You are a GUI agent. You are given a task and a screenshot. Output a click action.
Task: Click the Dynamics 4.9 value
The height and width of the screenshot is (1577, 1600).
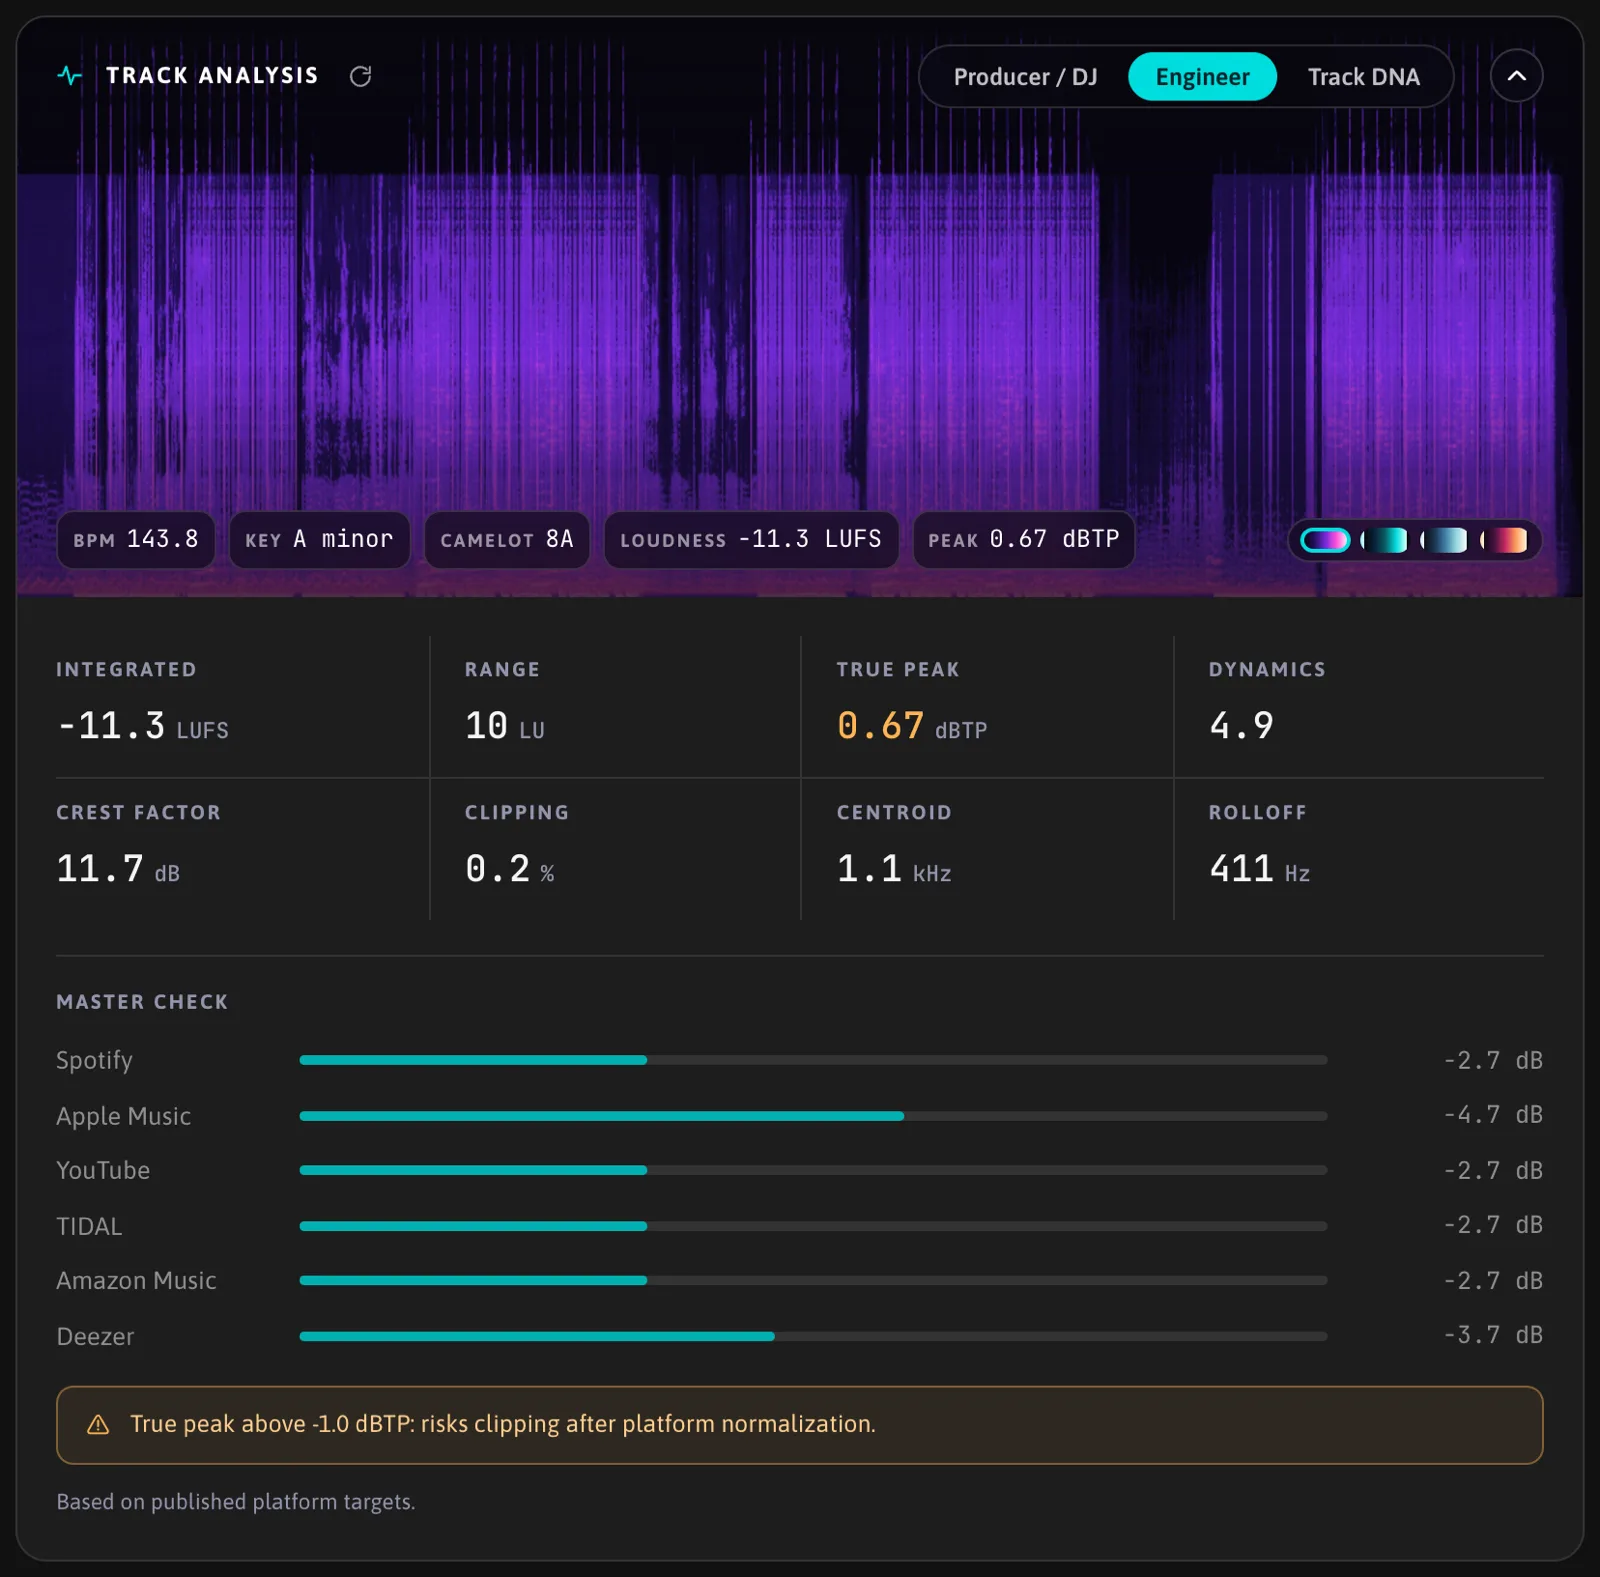(x=1241, y=726)
